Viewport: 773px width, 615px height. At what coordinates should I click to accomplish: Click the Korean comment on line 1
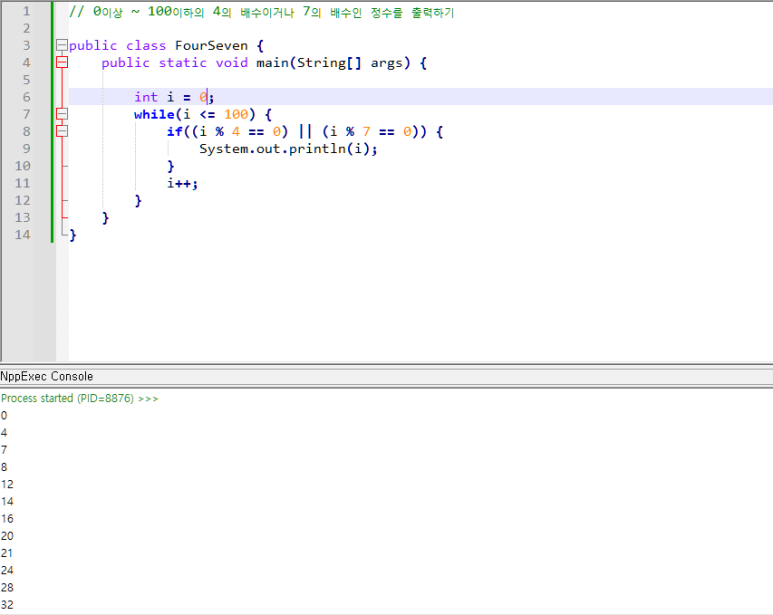[262, 12]
